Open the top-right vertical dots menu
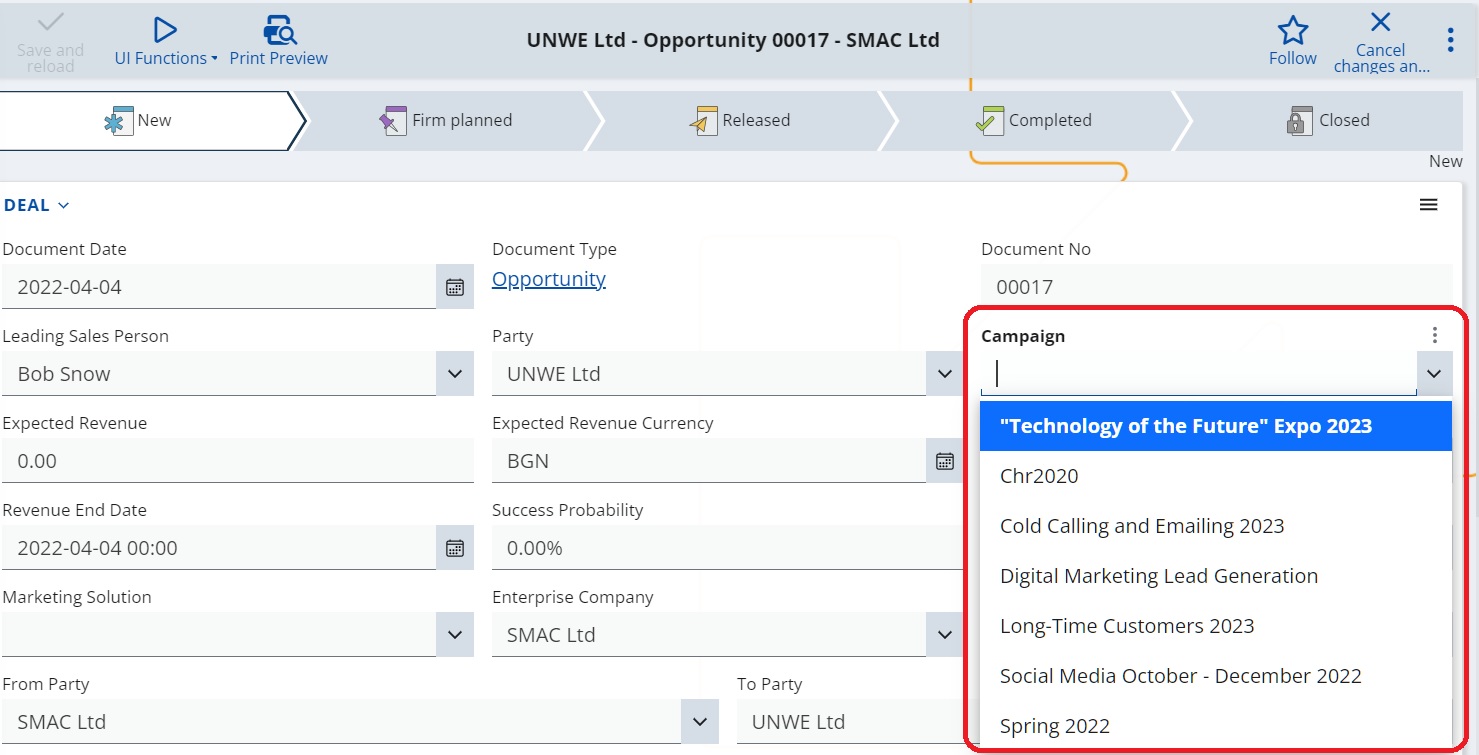This screenshot has width=1479, height=755. (1450, 40)
